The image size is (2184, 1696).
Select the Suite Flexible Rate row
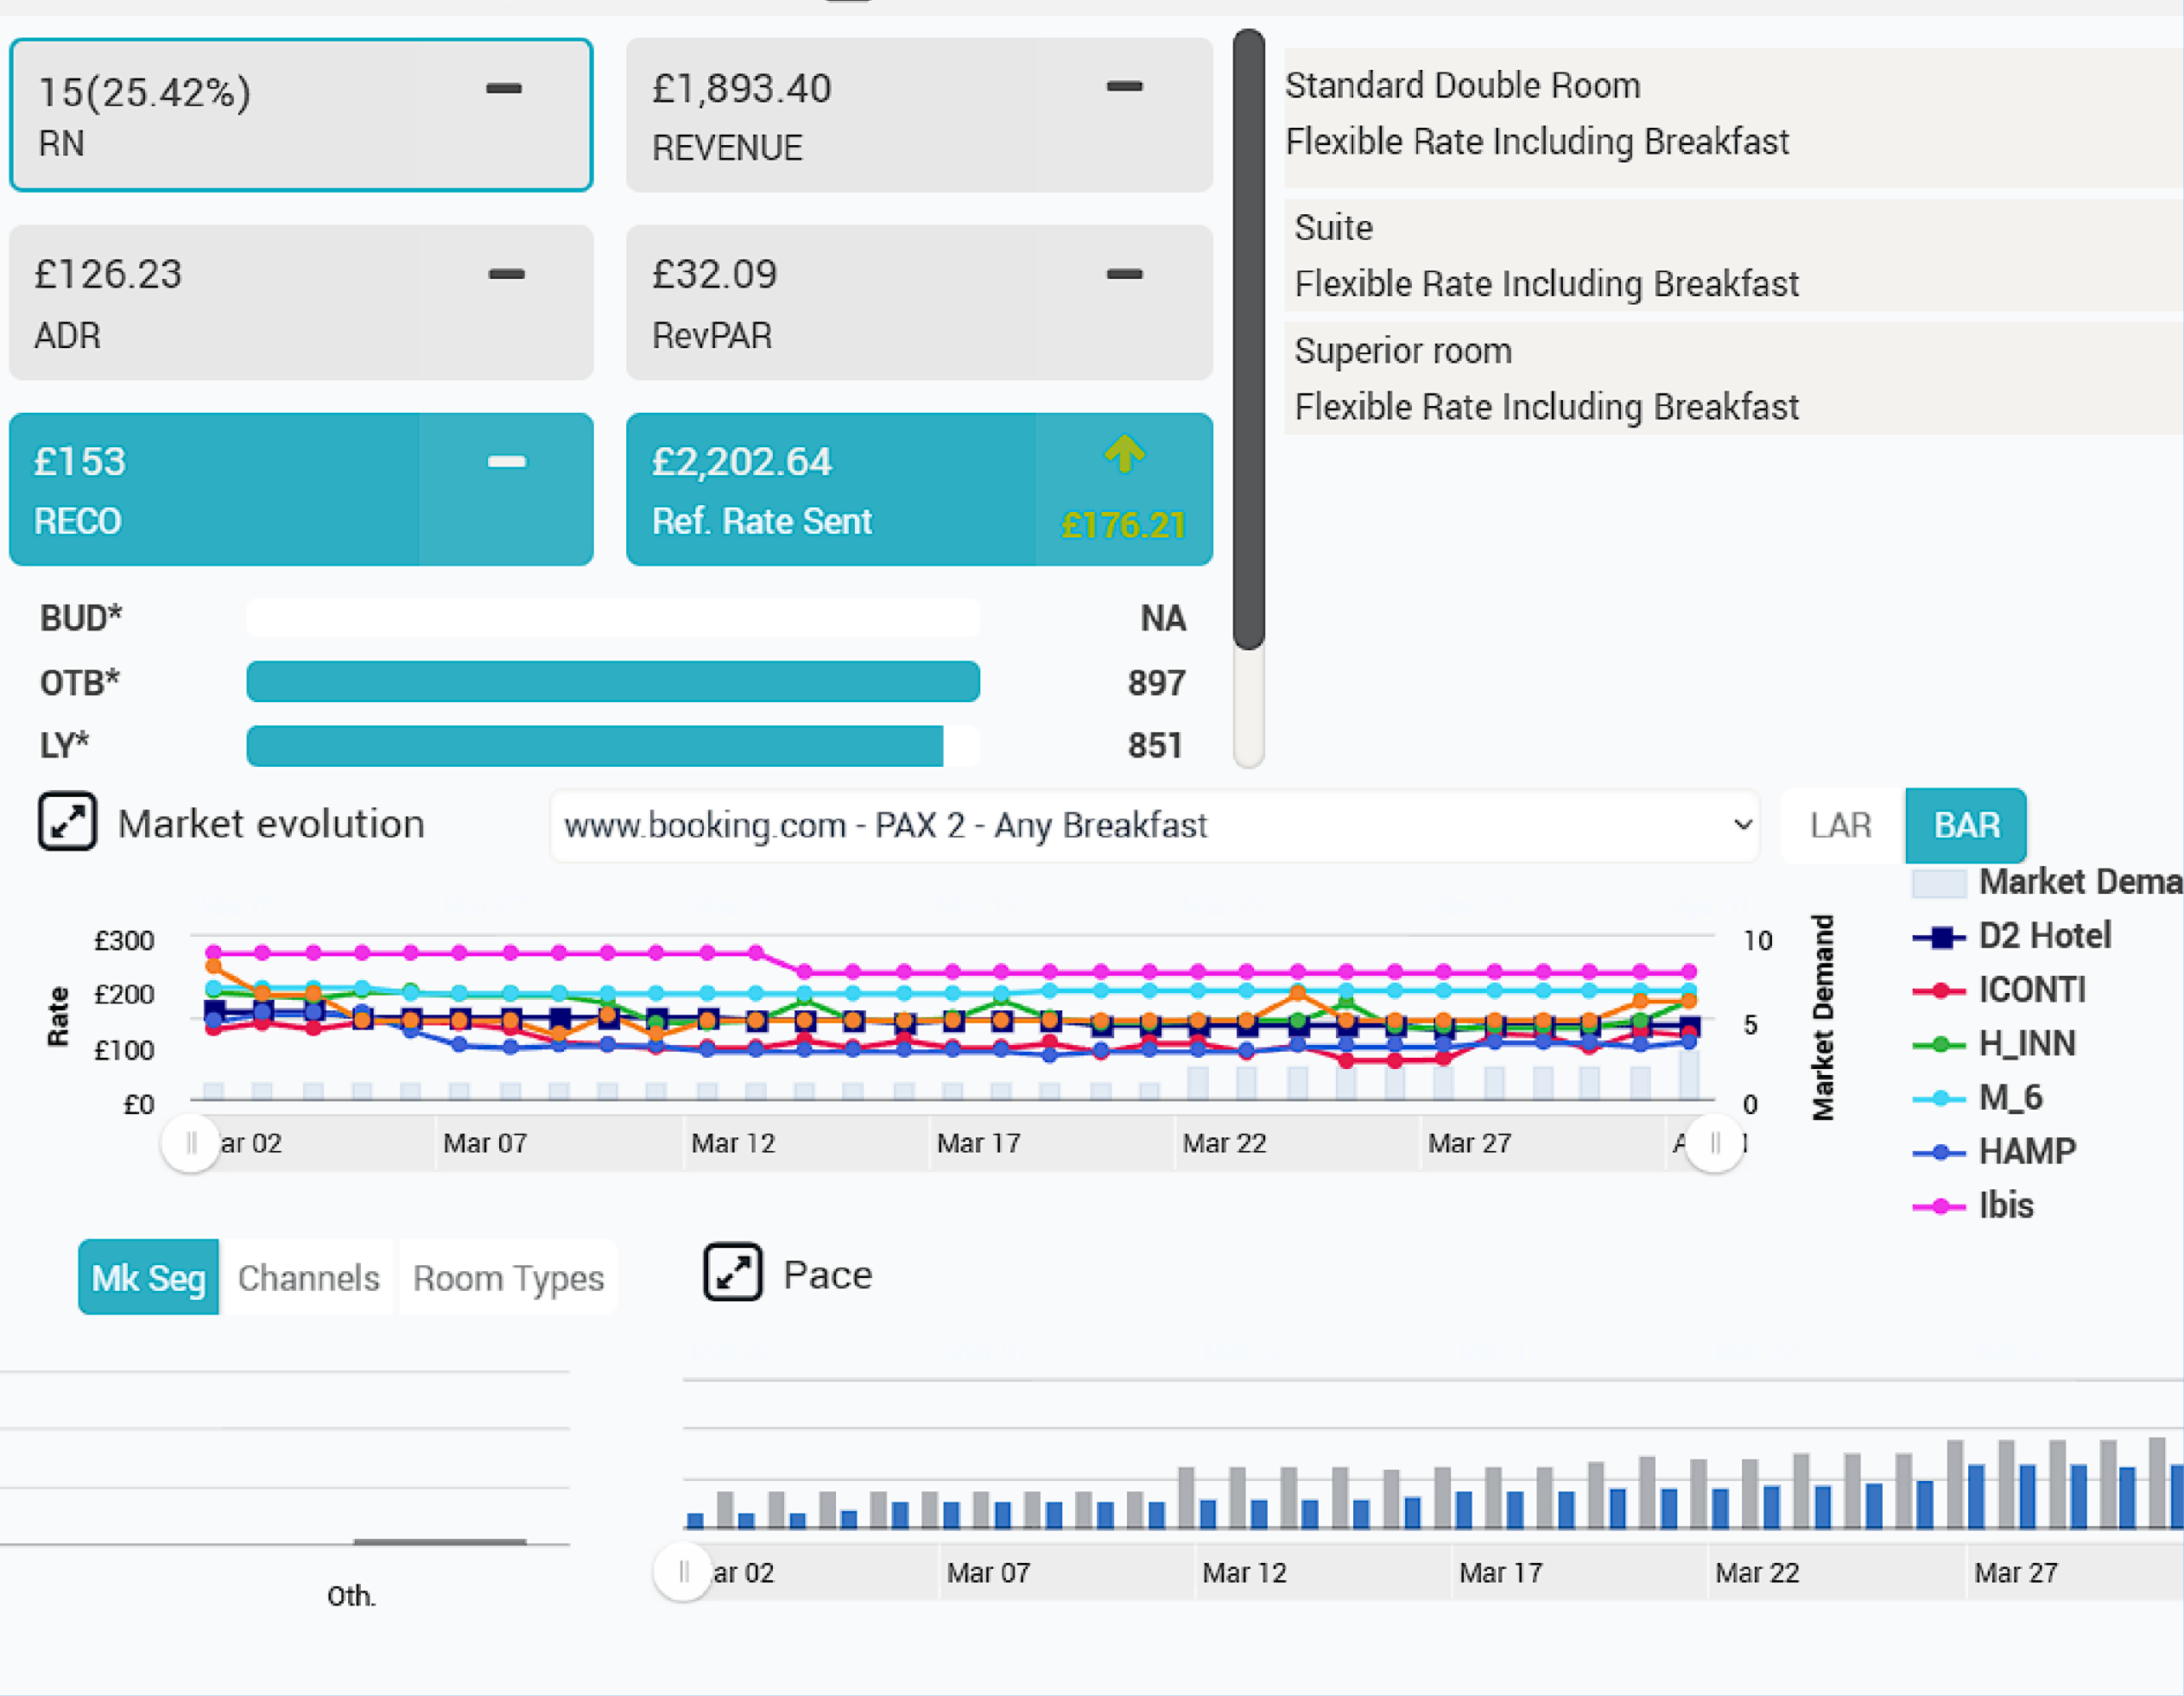(1733, 256)
